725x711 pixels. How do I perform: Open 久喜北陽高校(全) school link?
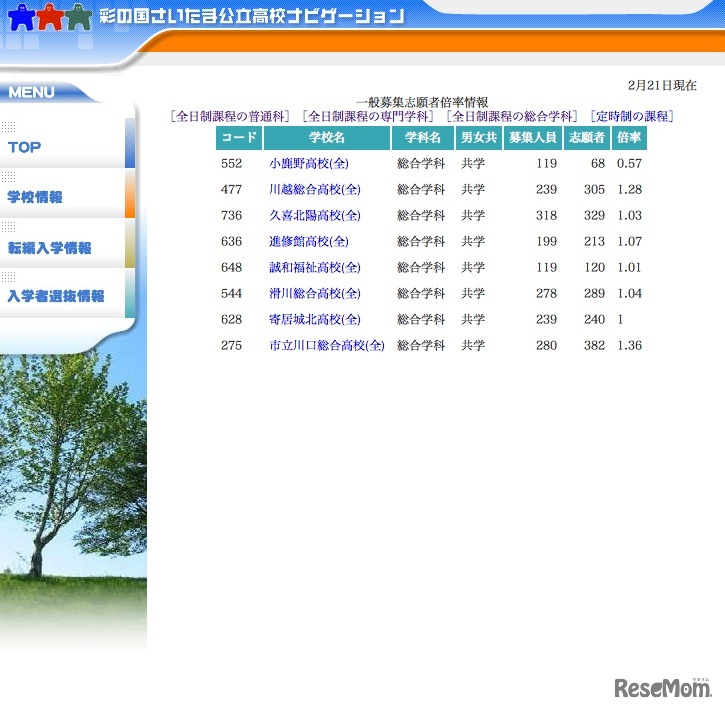tap(315, 215)
